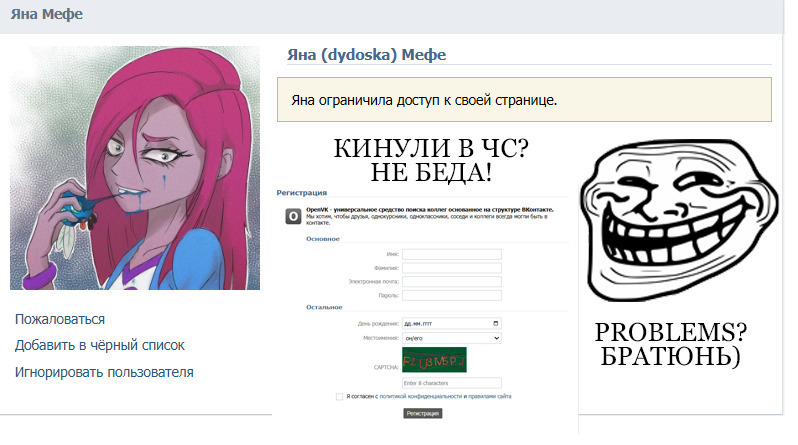Choose Игнорировать пользователя option
Viewport: 798px width, 445px height.
(104, 372)
